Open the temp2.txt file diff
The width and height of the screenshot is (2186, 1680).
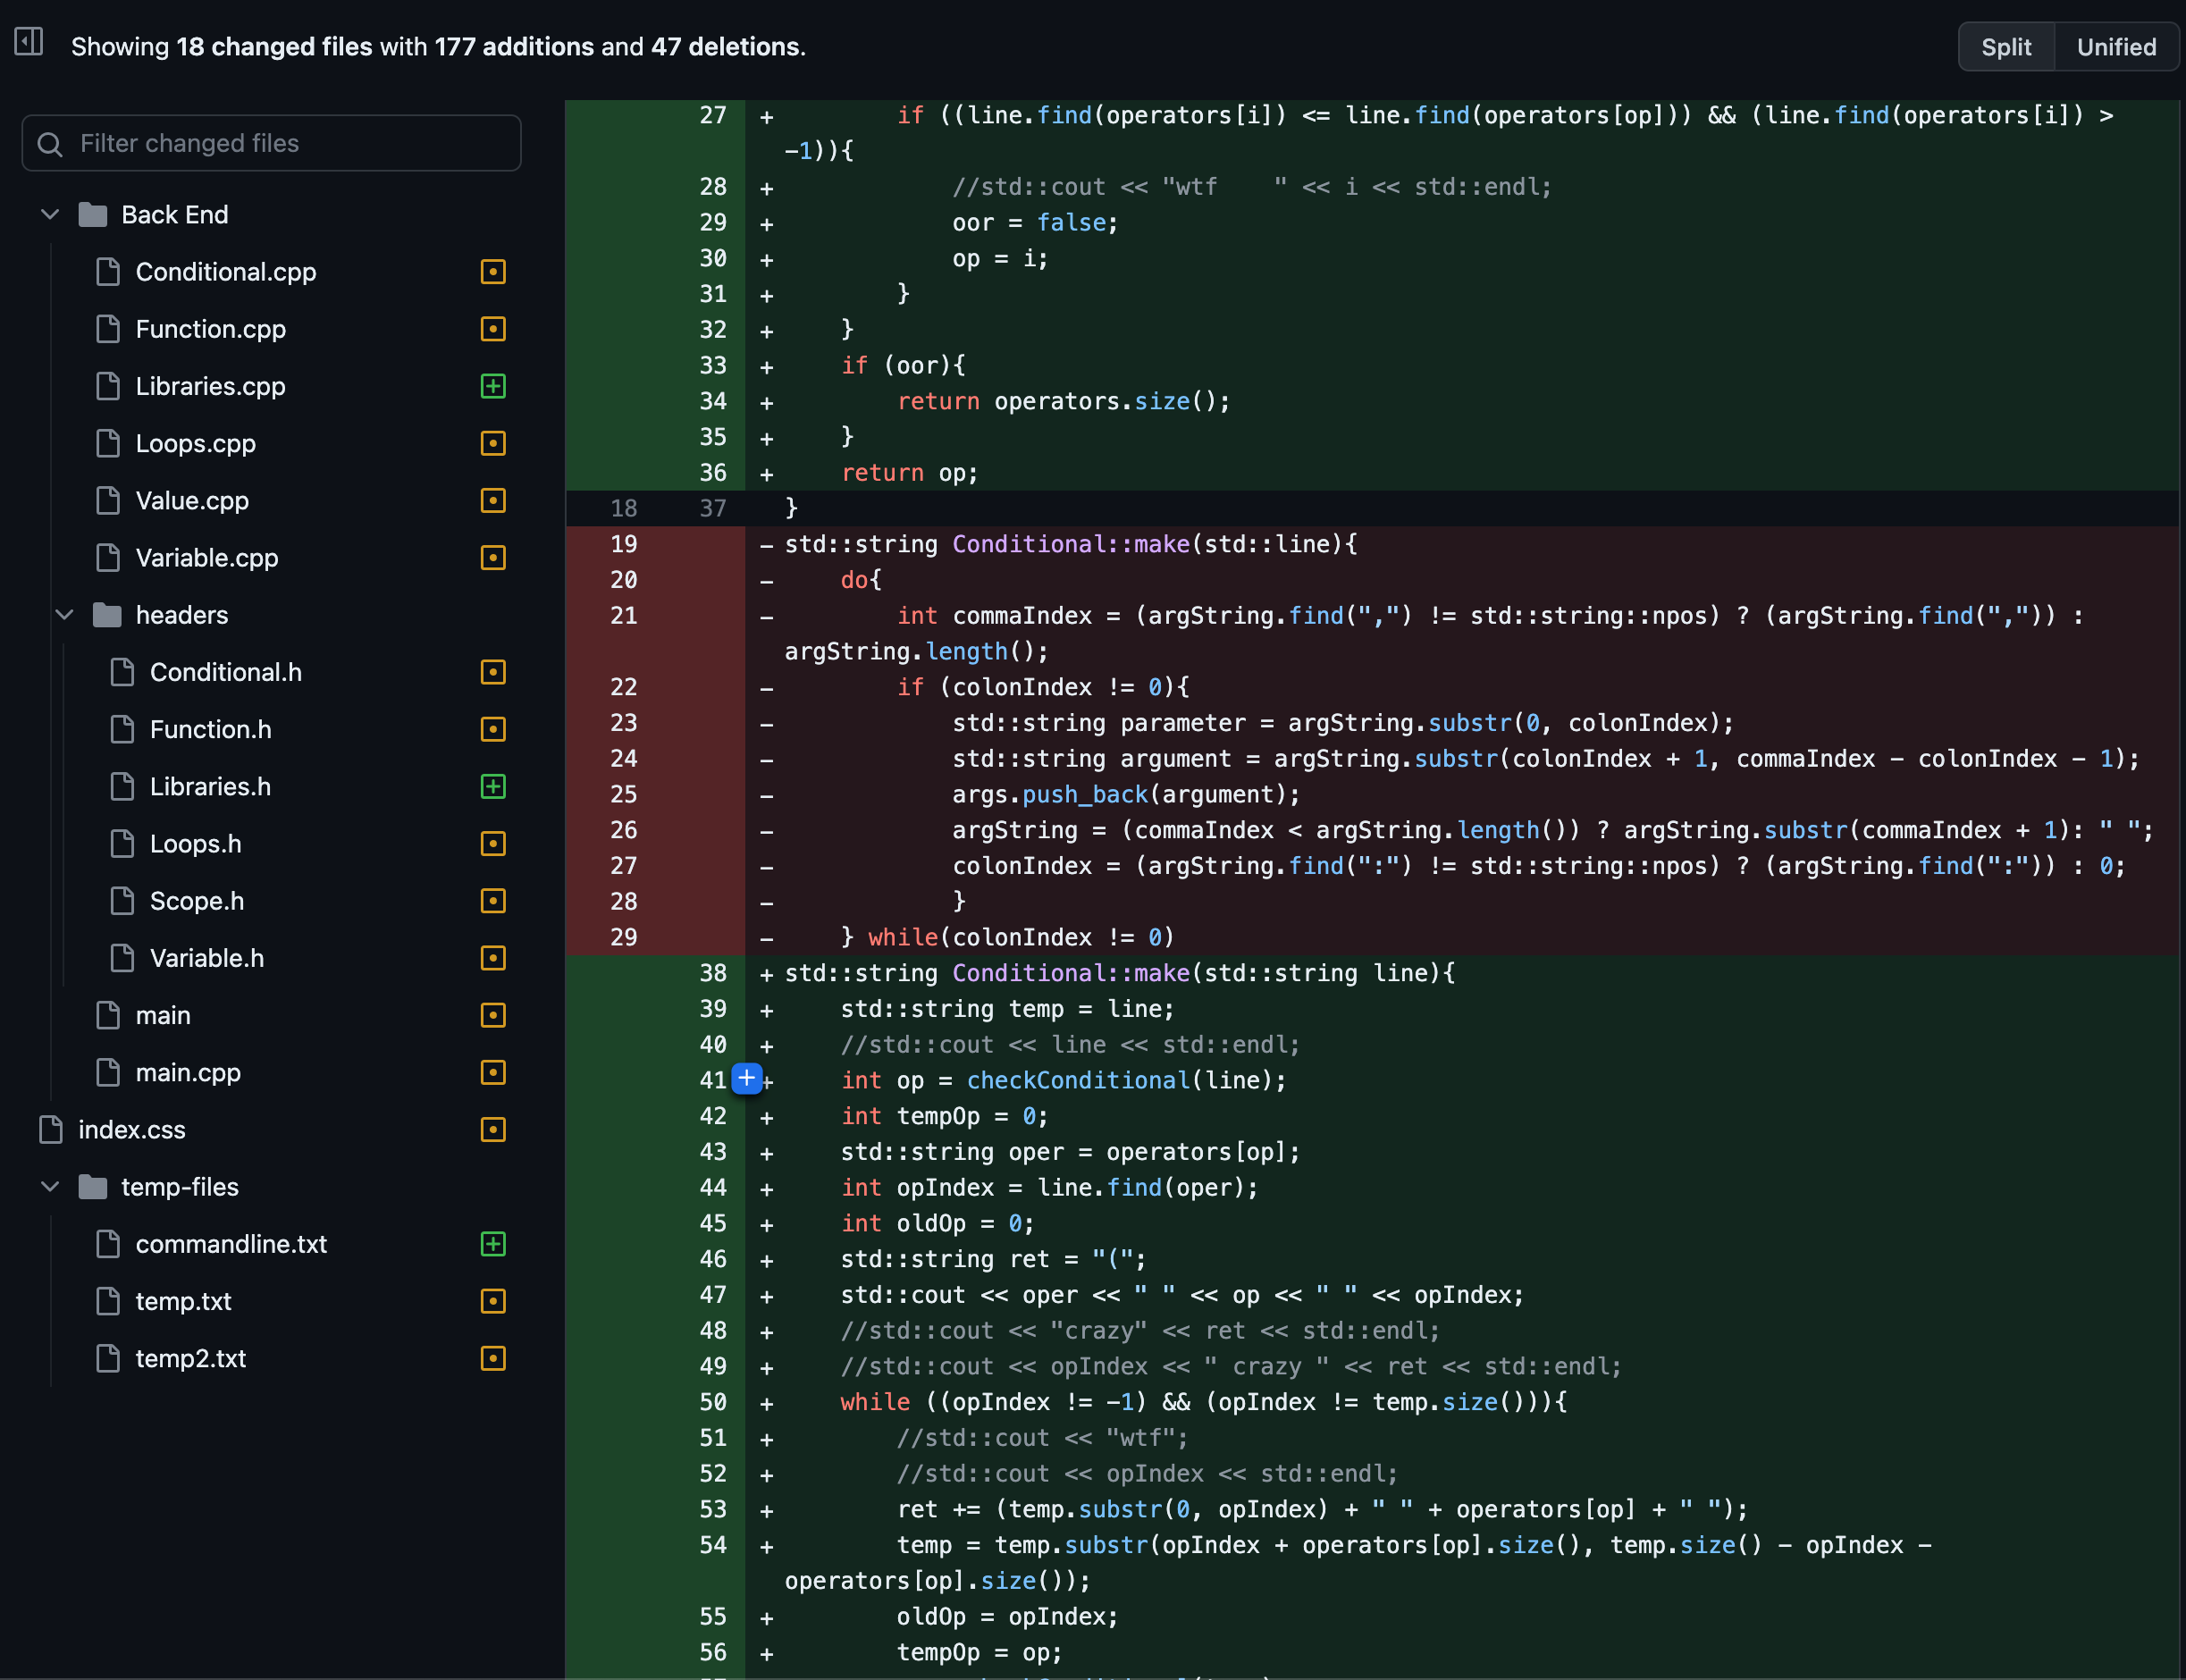click(190, 1359)
